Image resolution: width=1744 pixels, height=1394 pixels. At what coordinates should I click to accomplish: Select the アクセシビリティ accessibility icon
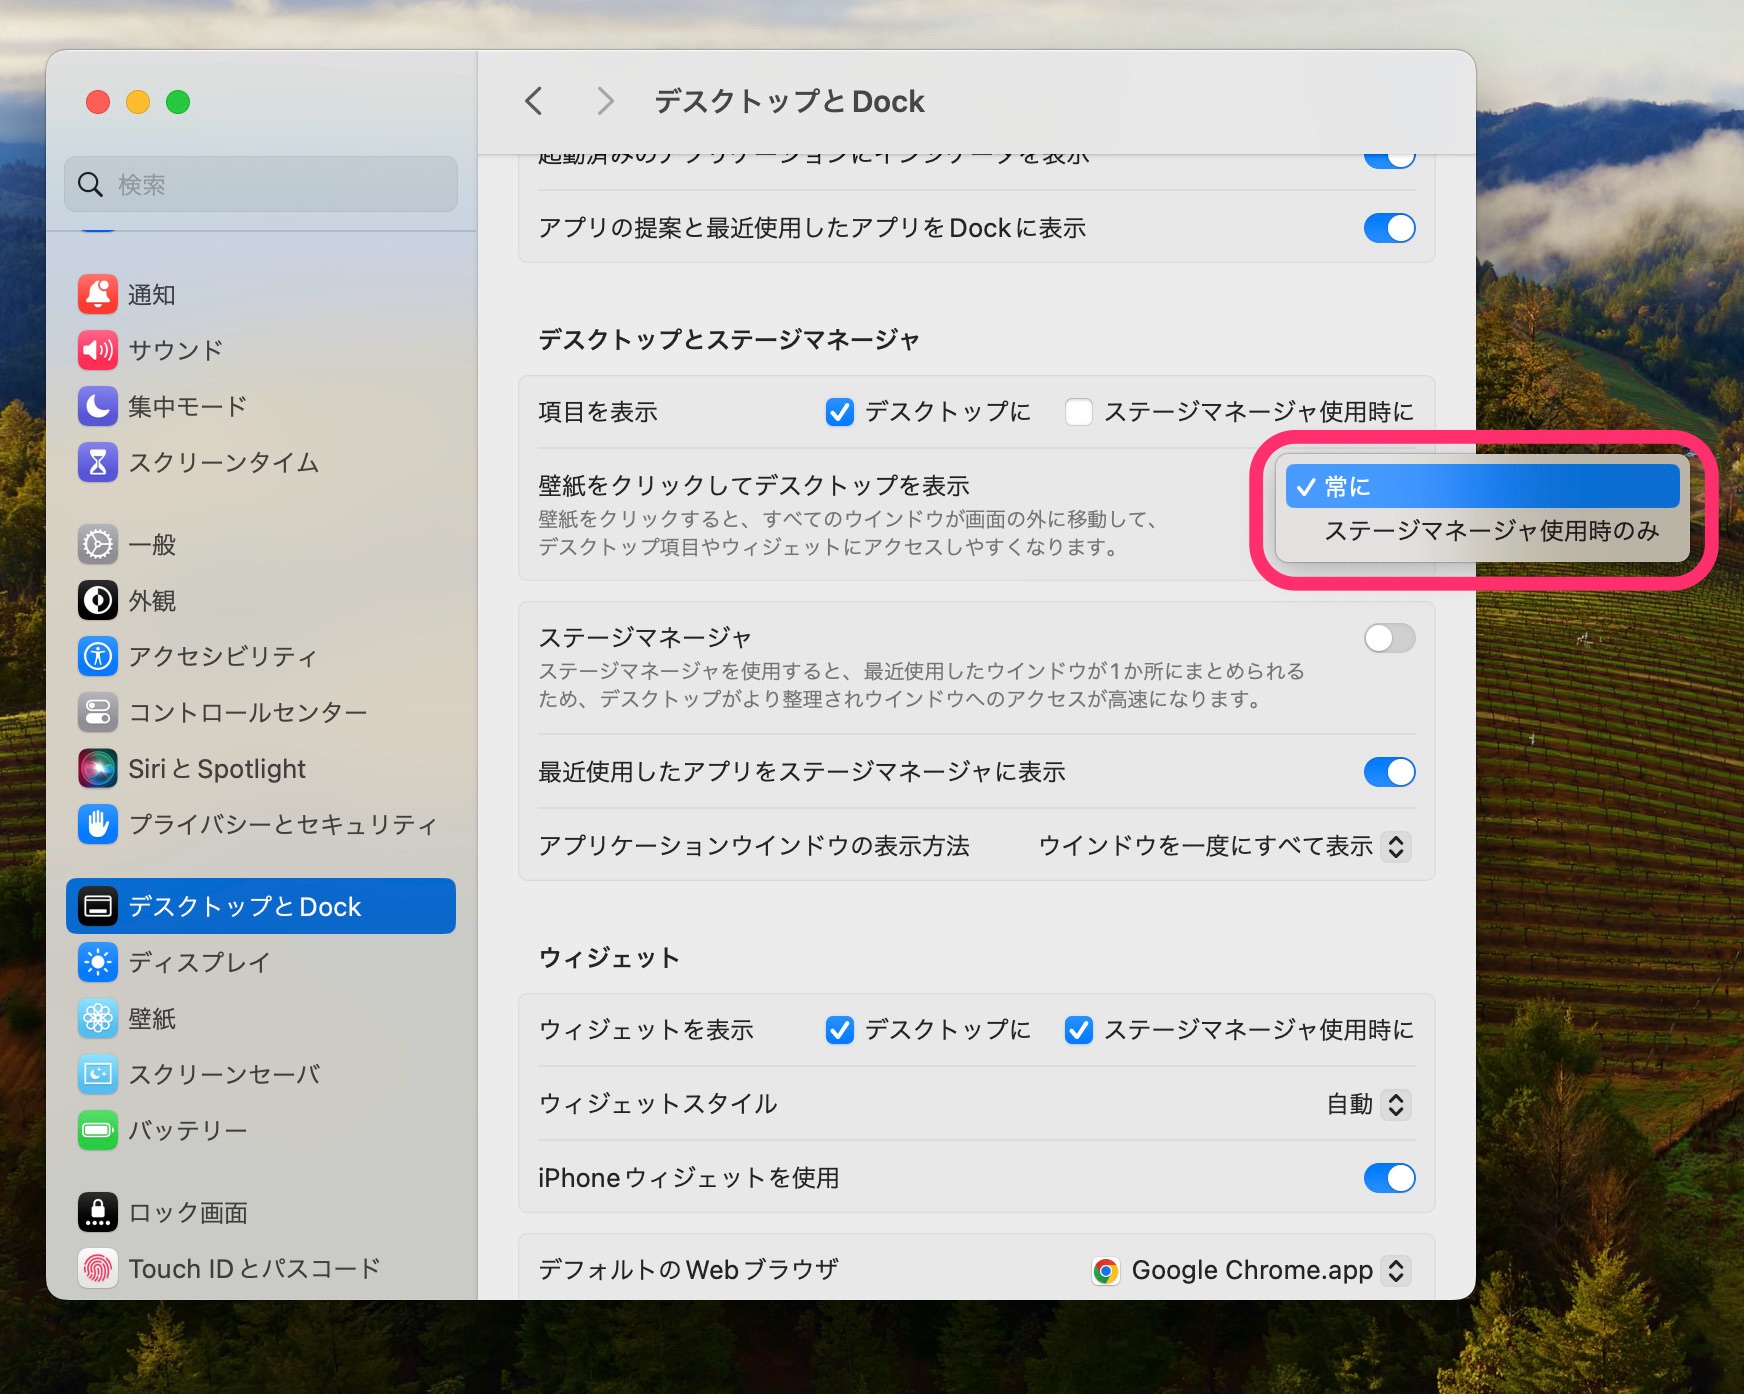pyautogui.click(x=98, y=656)
